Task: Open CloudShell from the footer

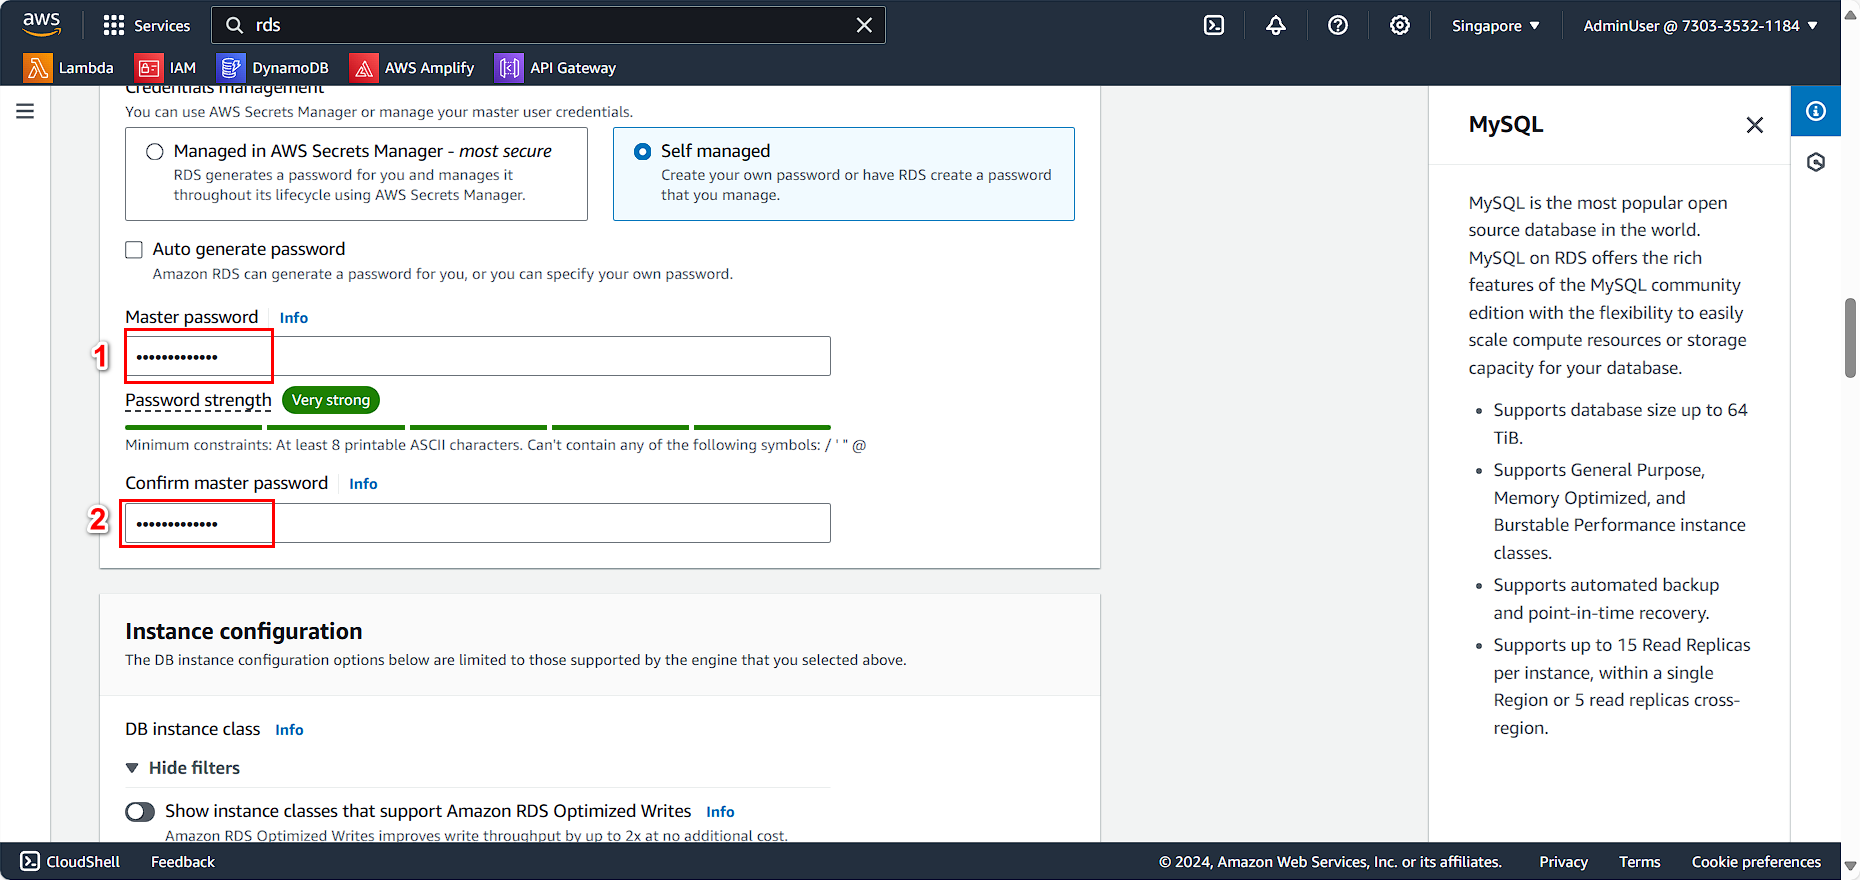Action: pyautogui.click(x=71, y=862)
